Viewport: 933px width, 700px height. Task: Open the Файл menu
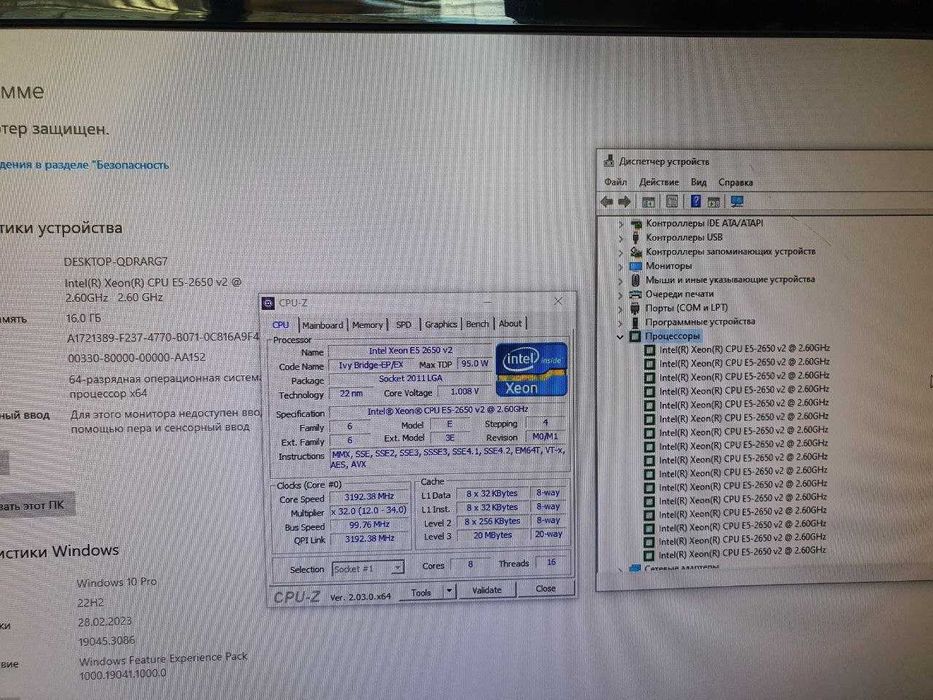click(616, 182)
